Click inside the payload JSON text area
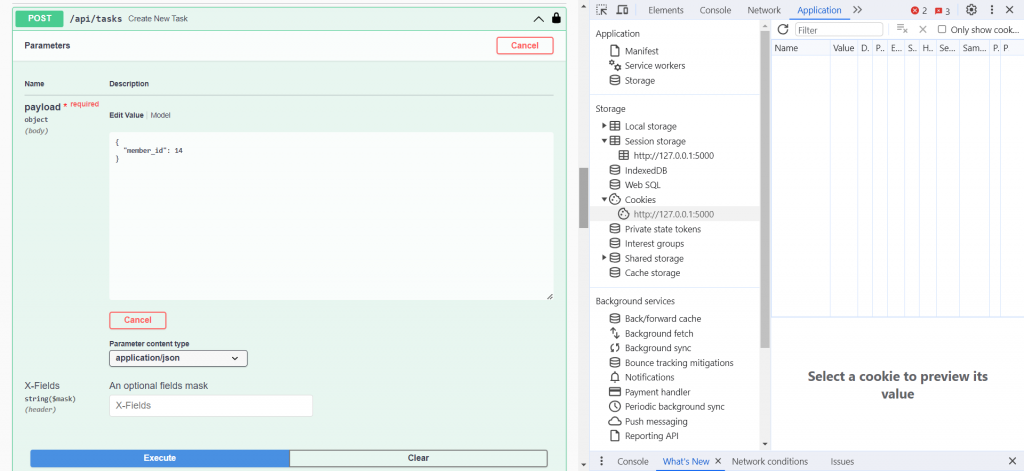 point(331,216)
